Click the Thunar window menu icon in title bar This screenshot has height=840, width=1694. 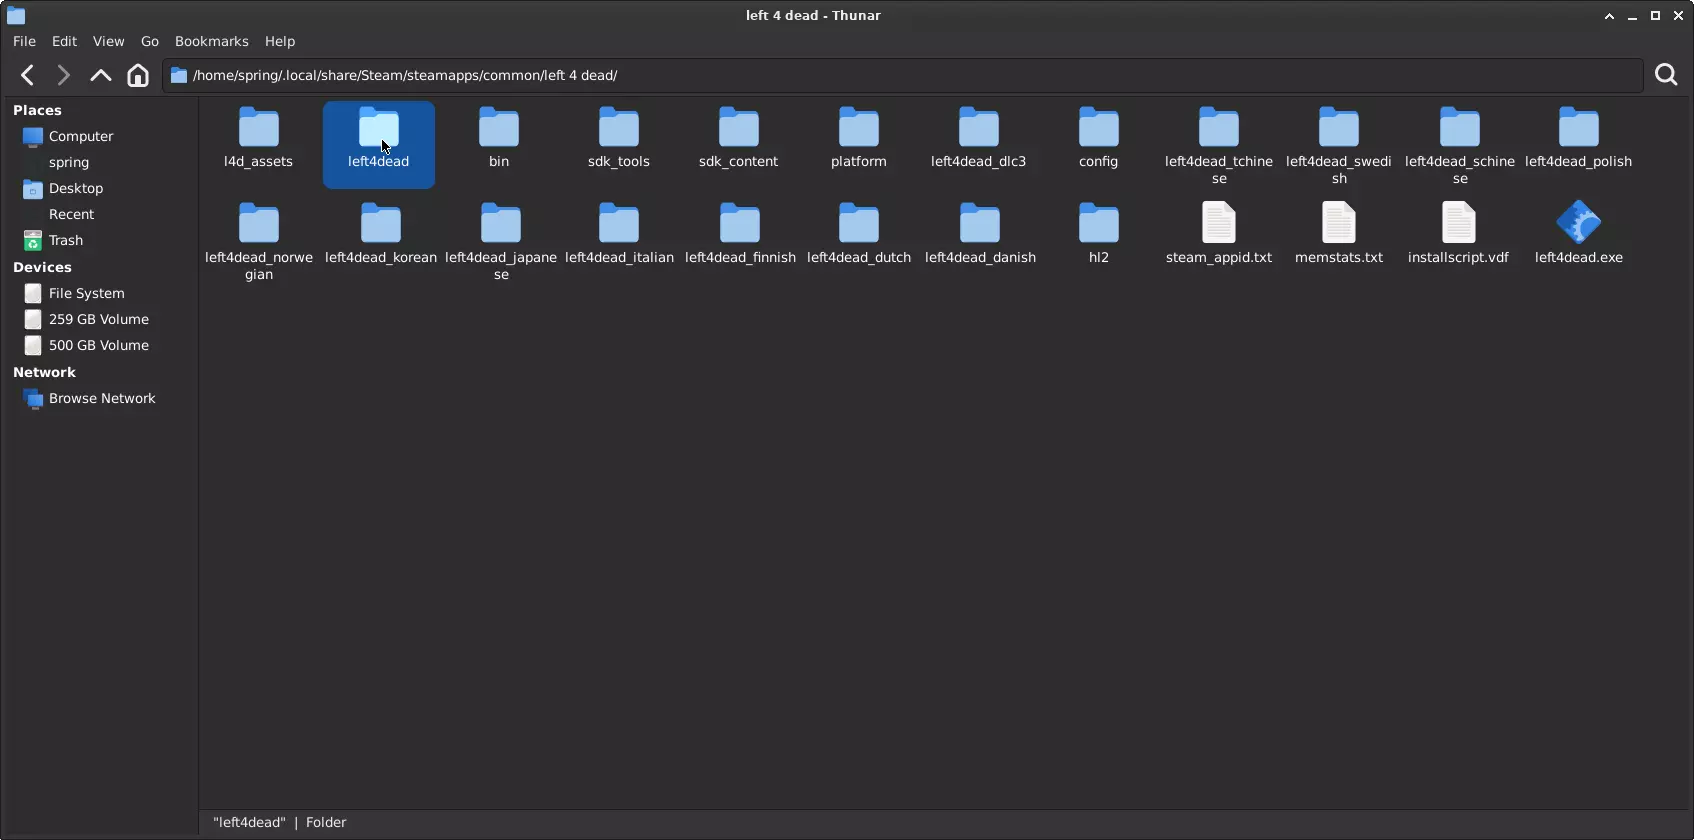(16, 16)
